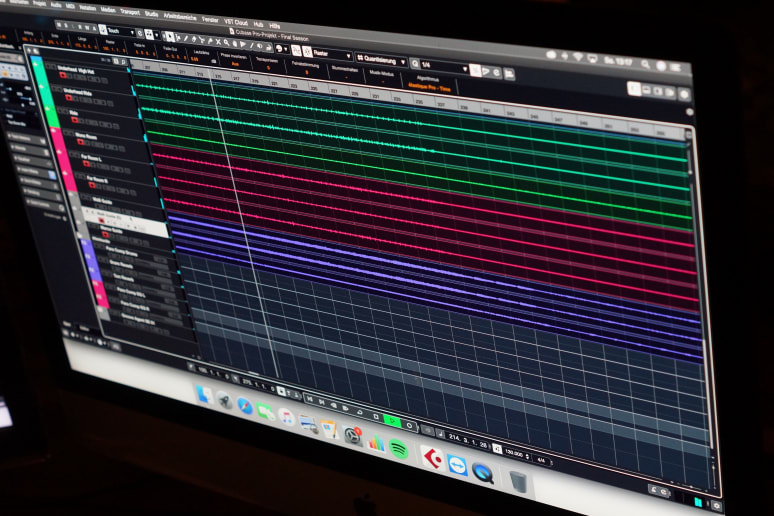Open Cubase icon in the Dock
This screenshot has width=774, height=516.
pos(433,459)
